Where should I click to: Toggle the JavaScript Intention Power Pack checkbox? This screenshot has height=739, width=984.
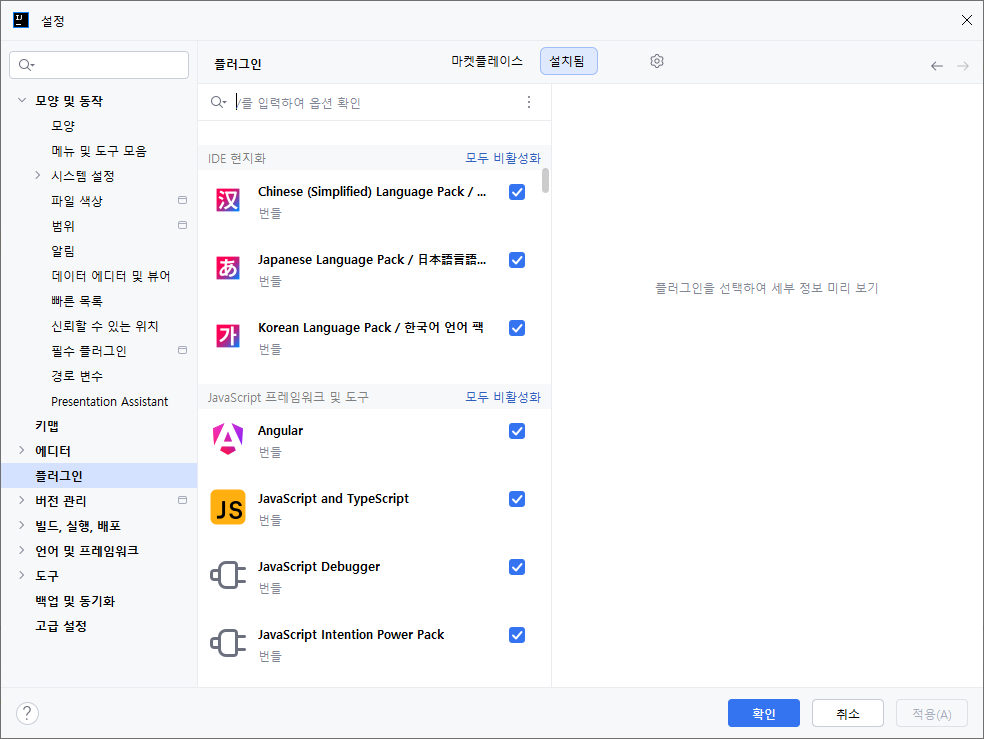coord(517,635)
